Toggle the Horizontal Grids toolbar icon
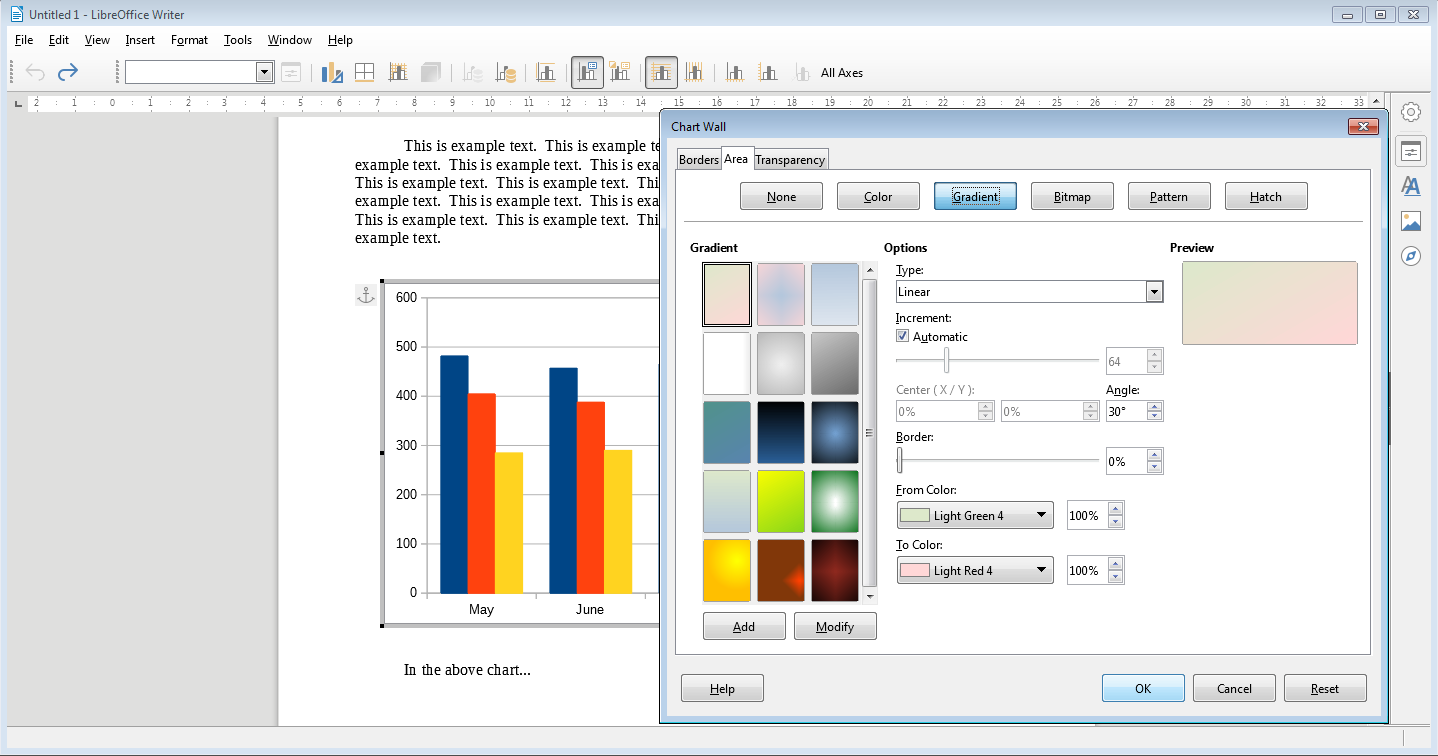The image size is (1438, 756). [x=661, y=72]
